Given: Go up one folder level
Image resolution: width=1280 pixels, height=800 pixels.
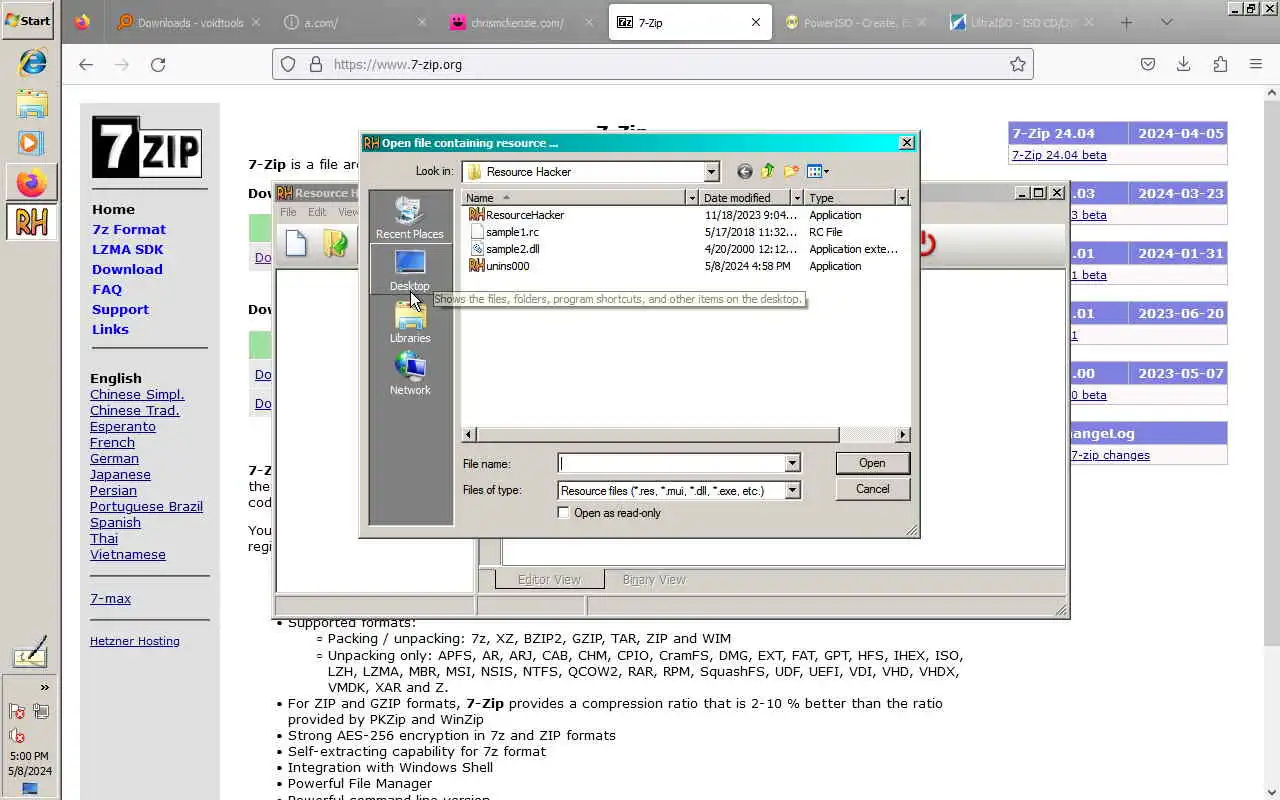Looking at the screenshot, I should pos(768,171).
